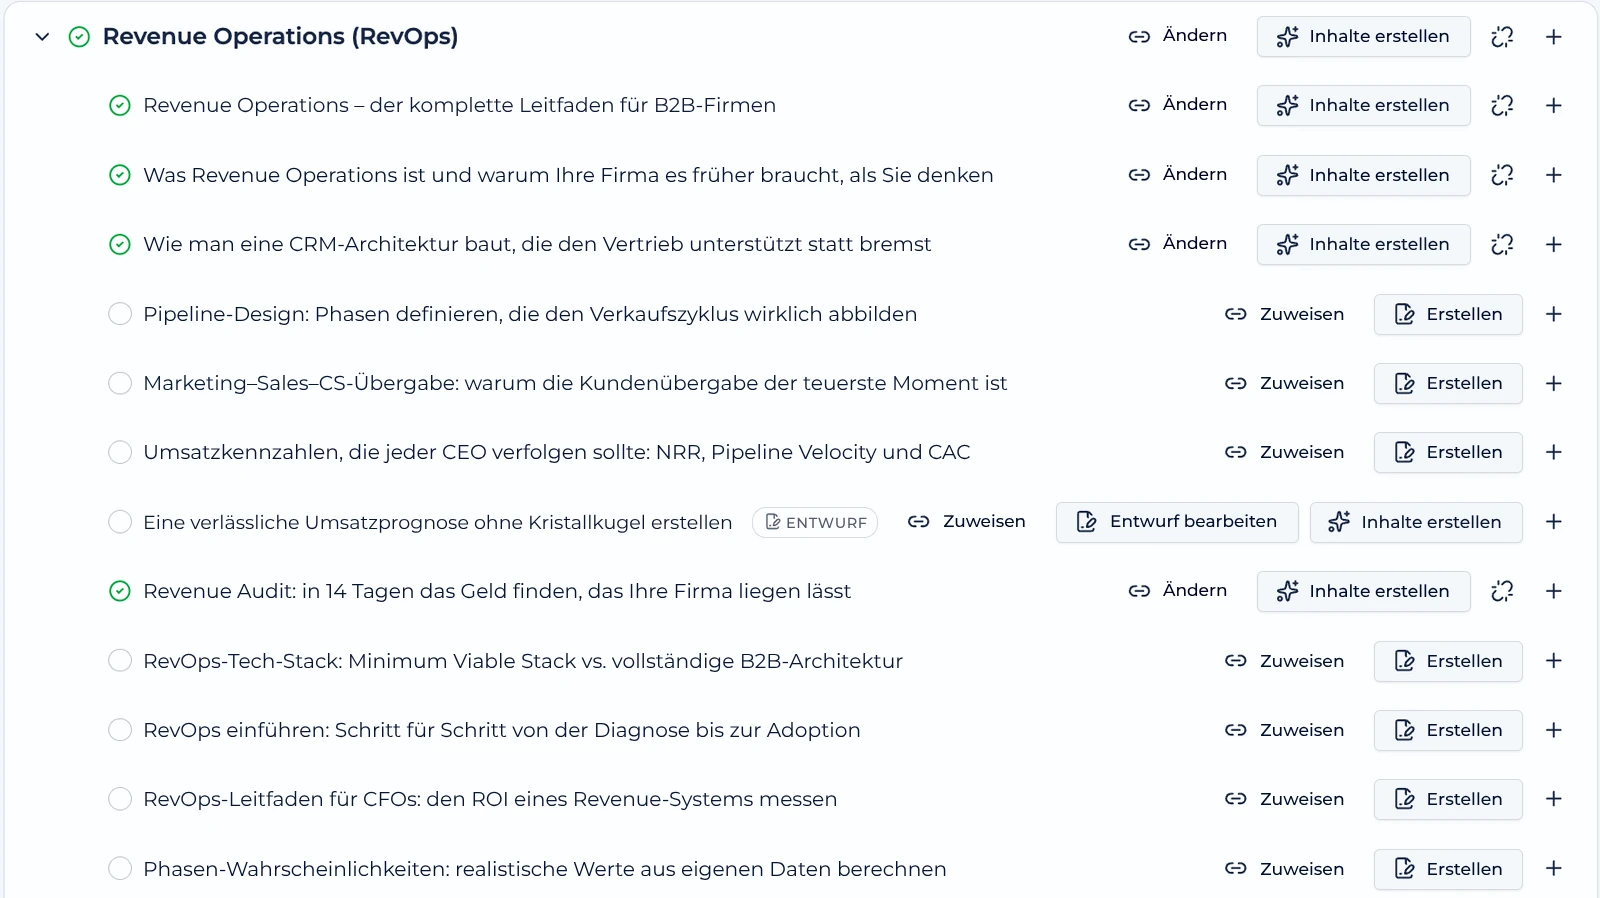The image size is (1600, 898).
Task: Toggle status circle for RevOps einführen row
Action: tap(120, 730)
